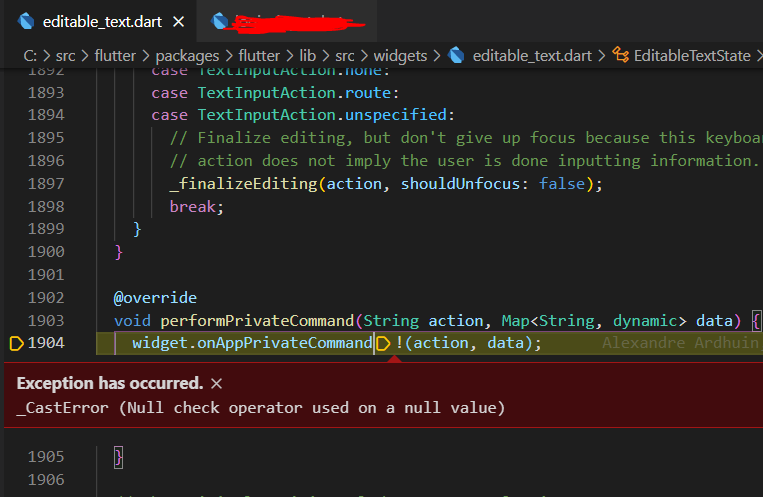Screen dimensions: 763x497
Task: Dismiss the Exception has occurred panel
Action: click(x=217, y=384)
